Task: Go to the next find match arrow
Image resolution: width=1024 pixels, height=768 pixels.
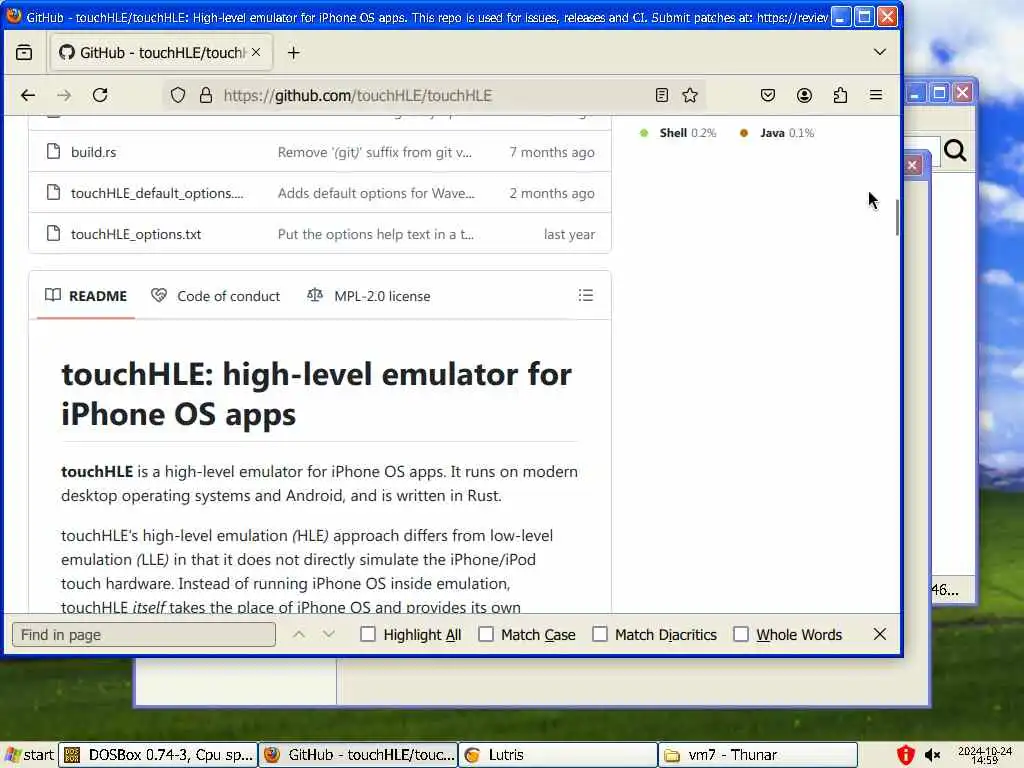Action: [x=328, y=634]
